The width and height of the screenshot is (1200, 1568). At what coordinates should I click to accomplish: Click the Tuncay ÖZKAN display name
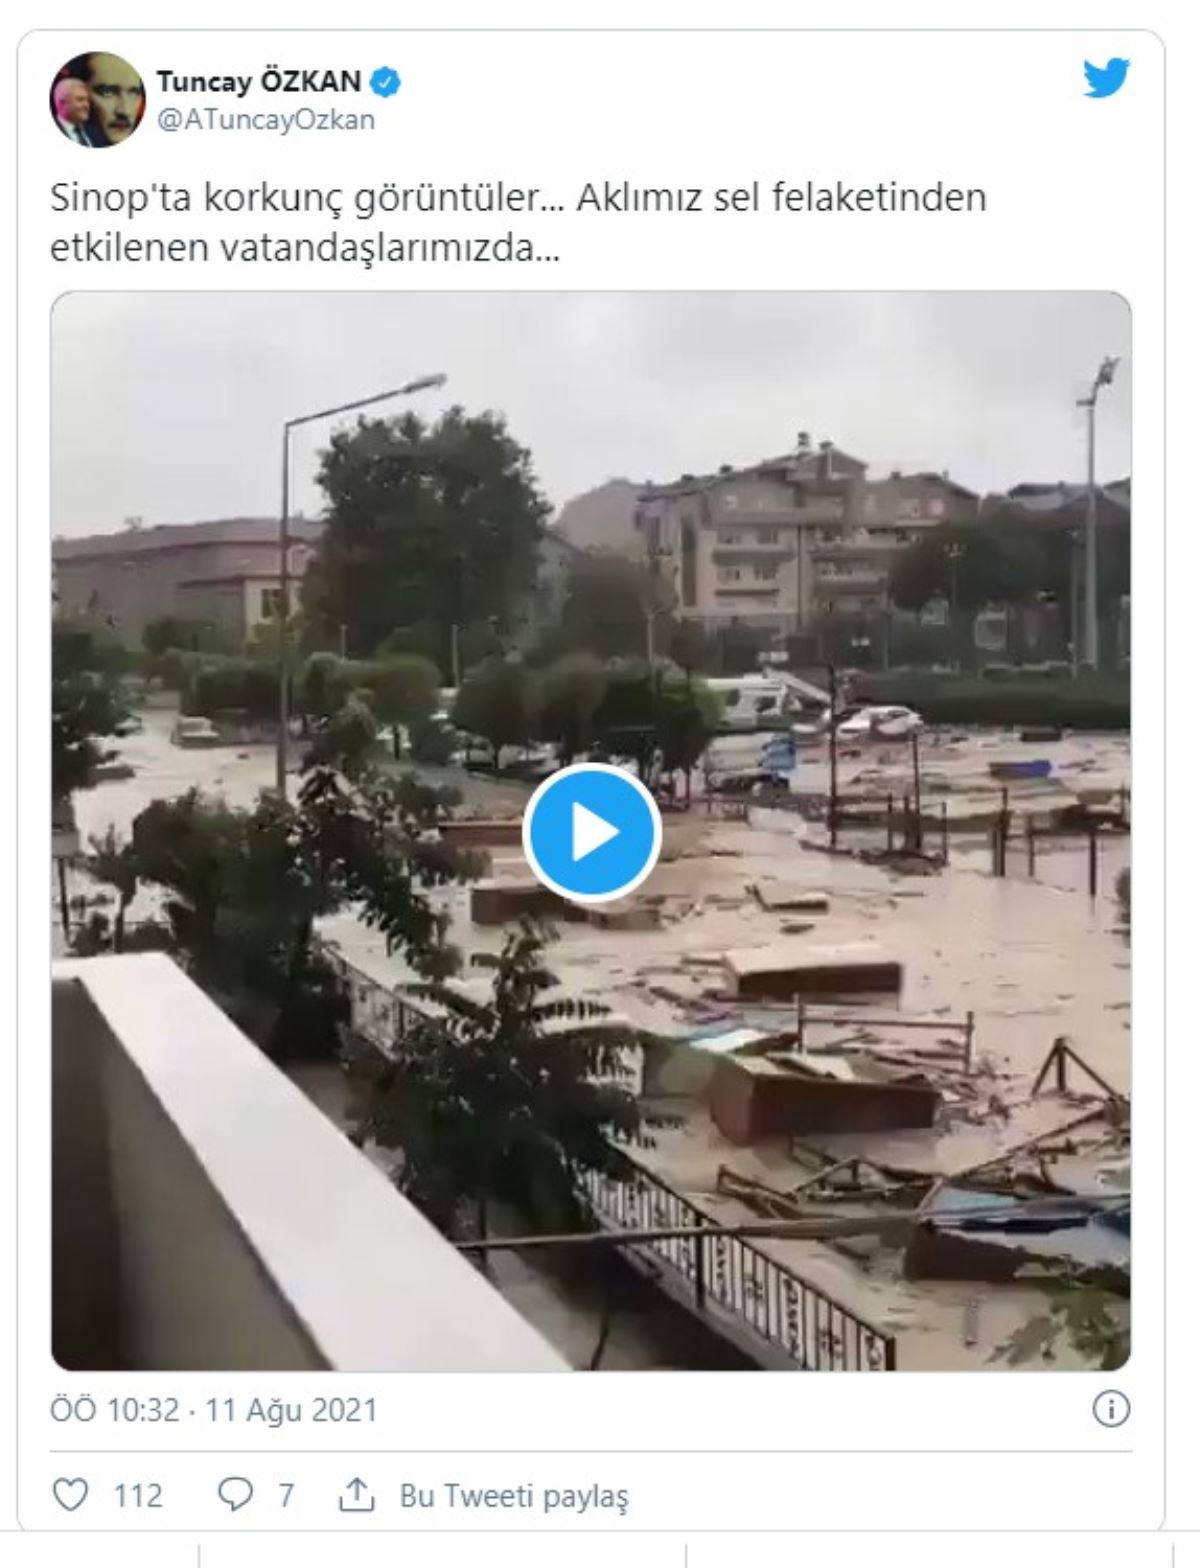[x=258, y=82]
